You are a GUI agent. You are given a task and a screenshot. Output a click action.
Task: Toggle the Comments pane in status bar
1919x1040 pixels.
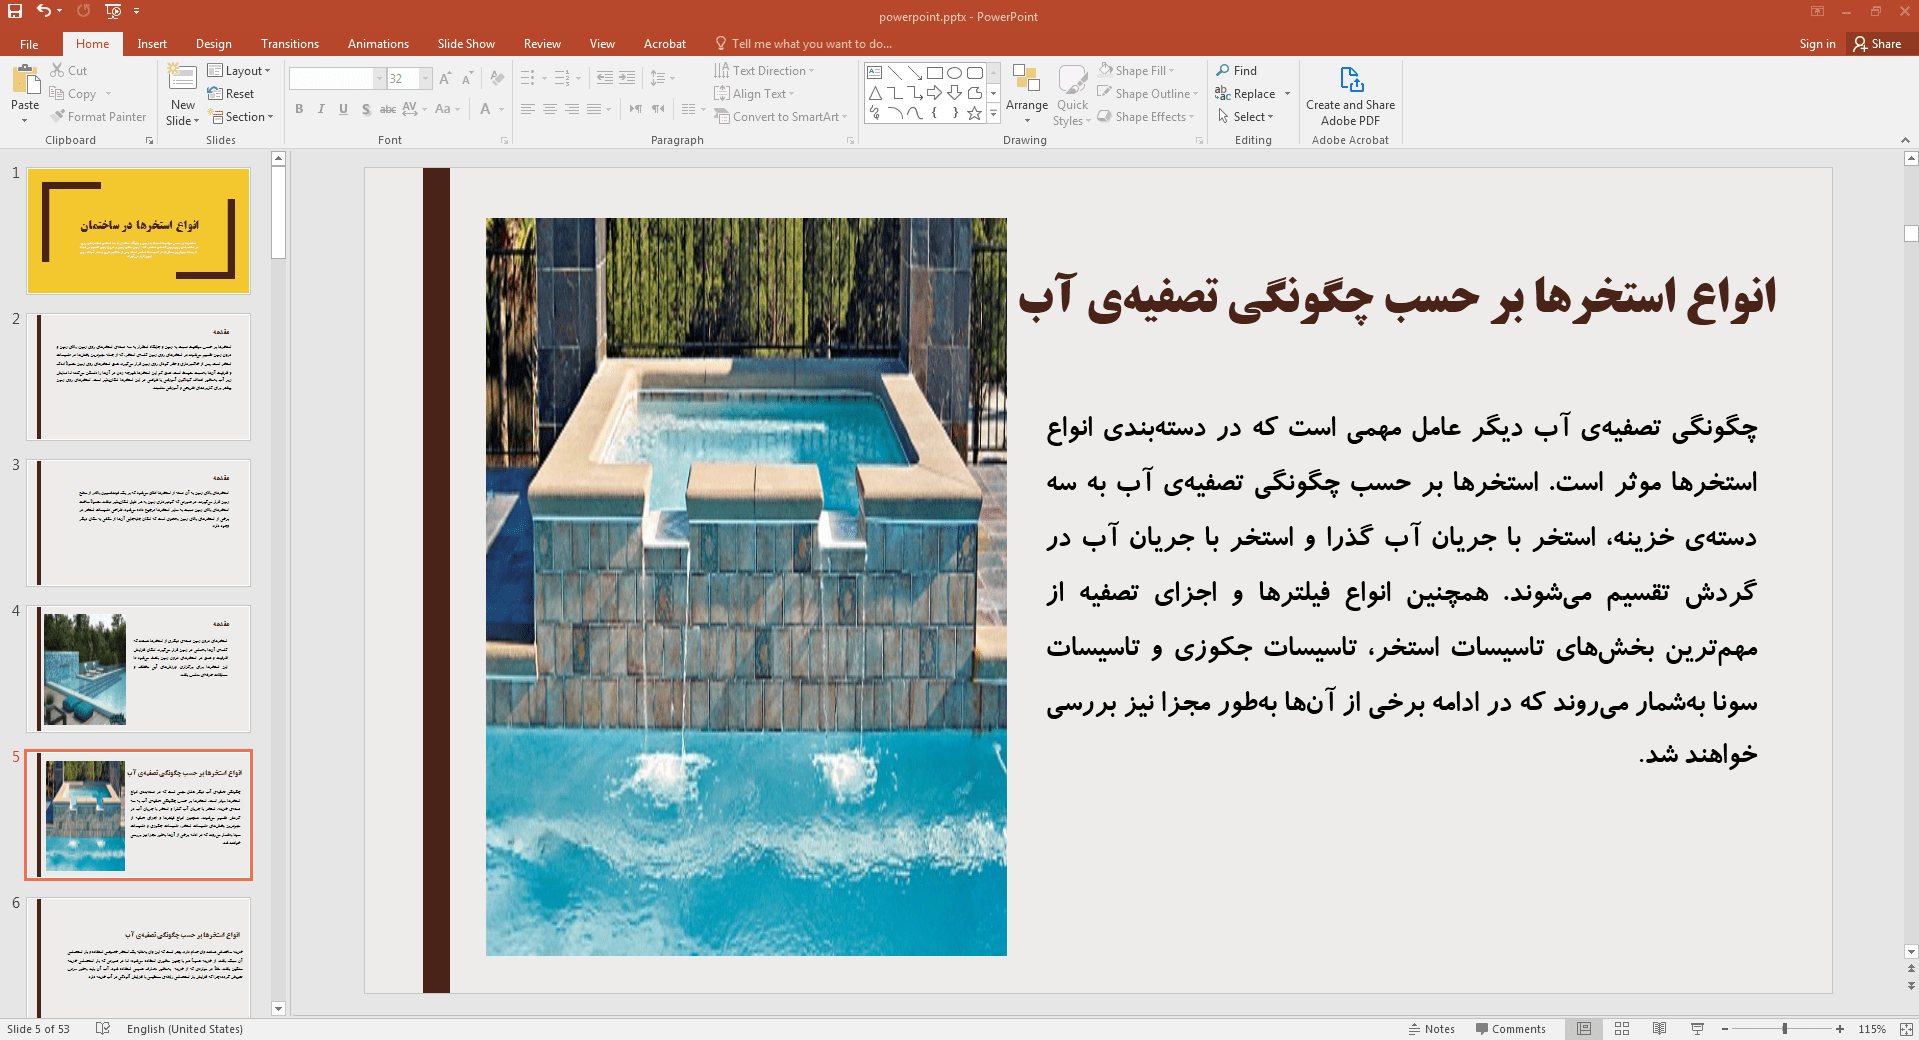pos(1510,1028)
